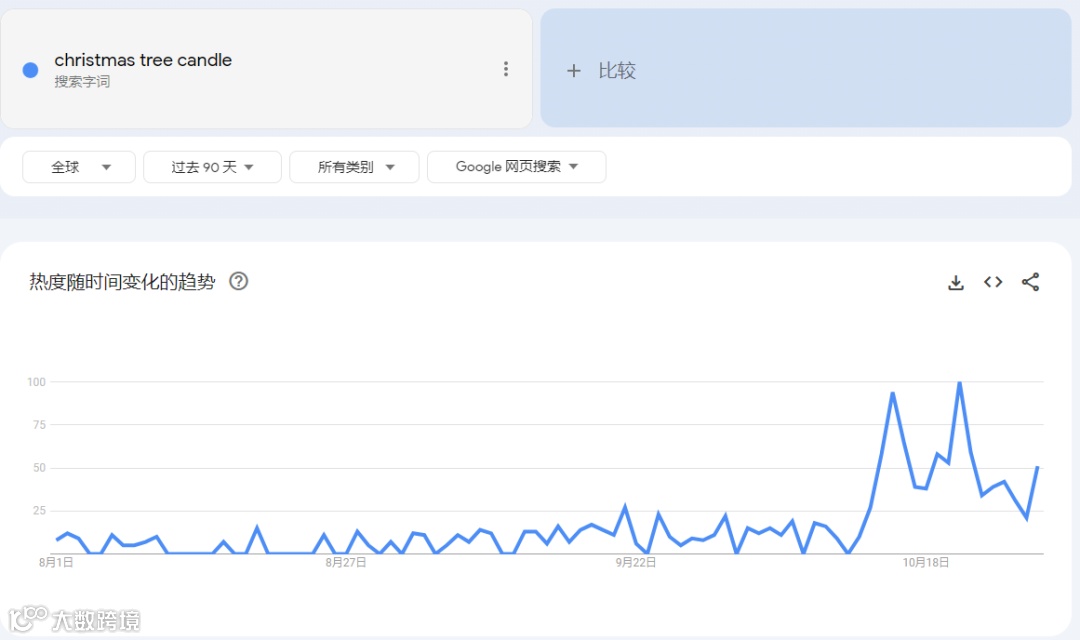Open the 所有类别 category dropdown
1080x640 pixels.
click(354, 167)
